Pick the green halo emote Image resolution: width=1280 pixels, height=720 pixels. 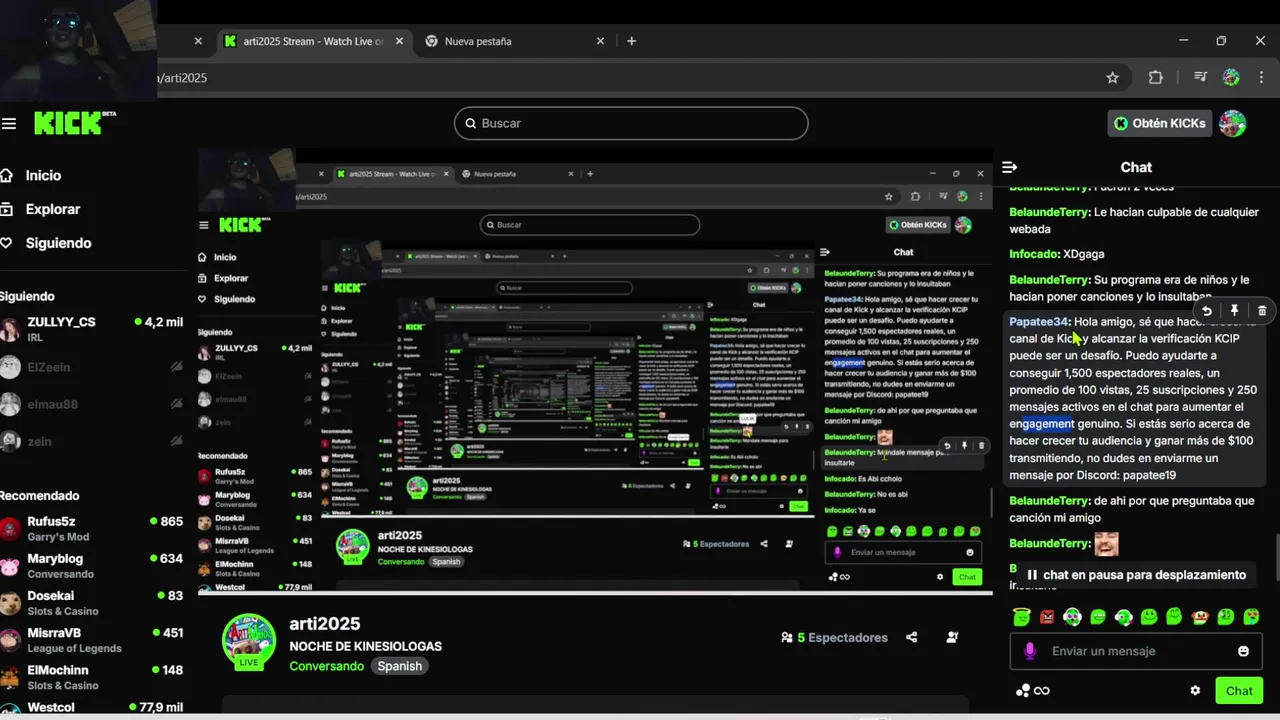[1021, 617]
